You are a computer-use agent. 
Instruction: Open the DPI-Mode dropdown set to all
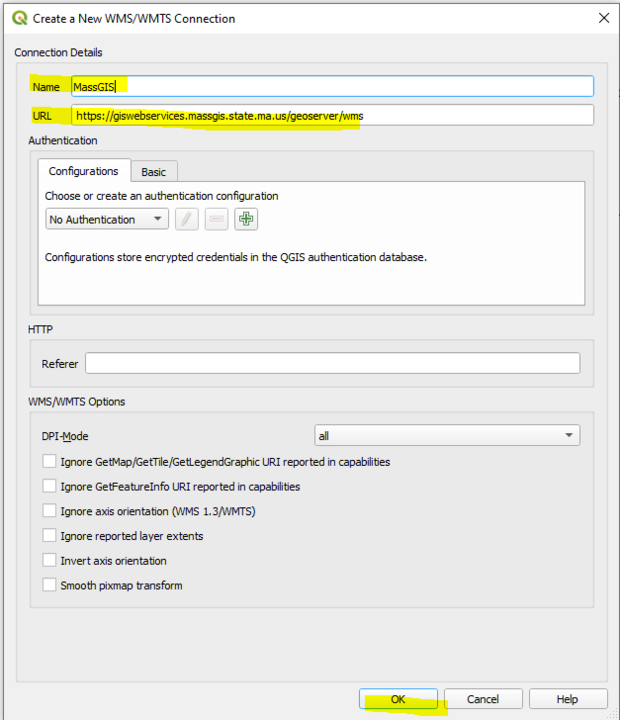tap(447, 435)
